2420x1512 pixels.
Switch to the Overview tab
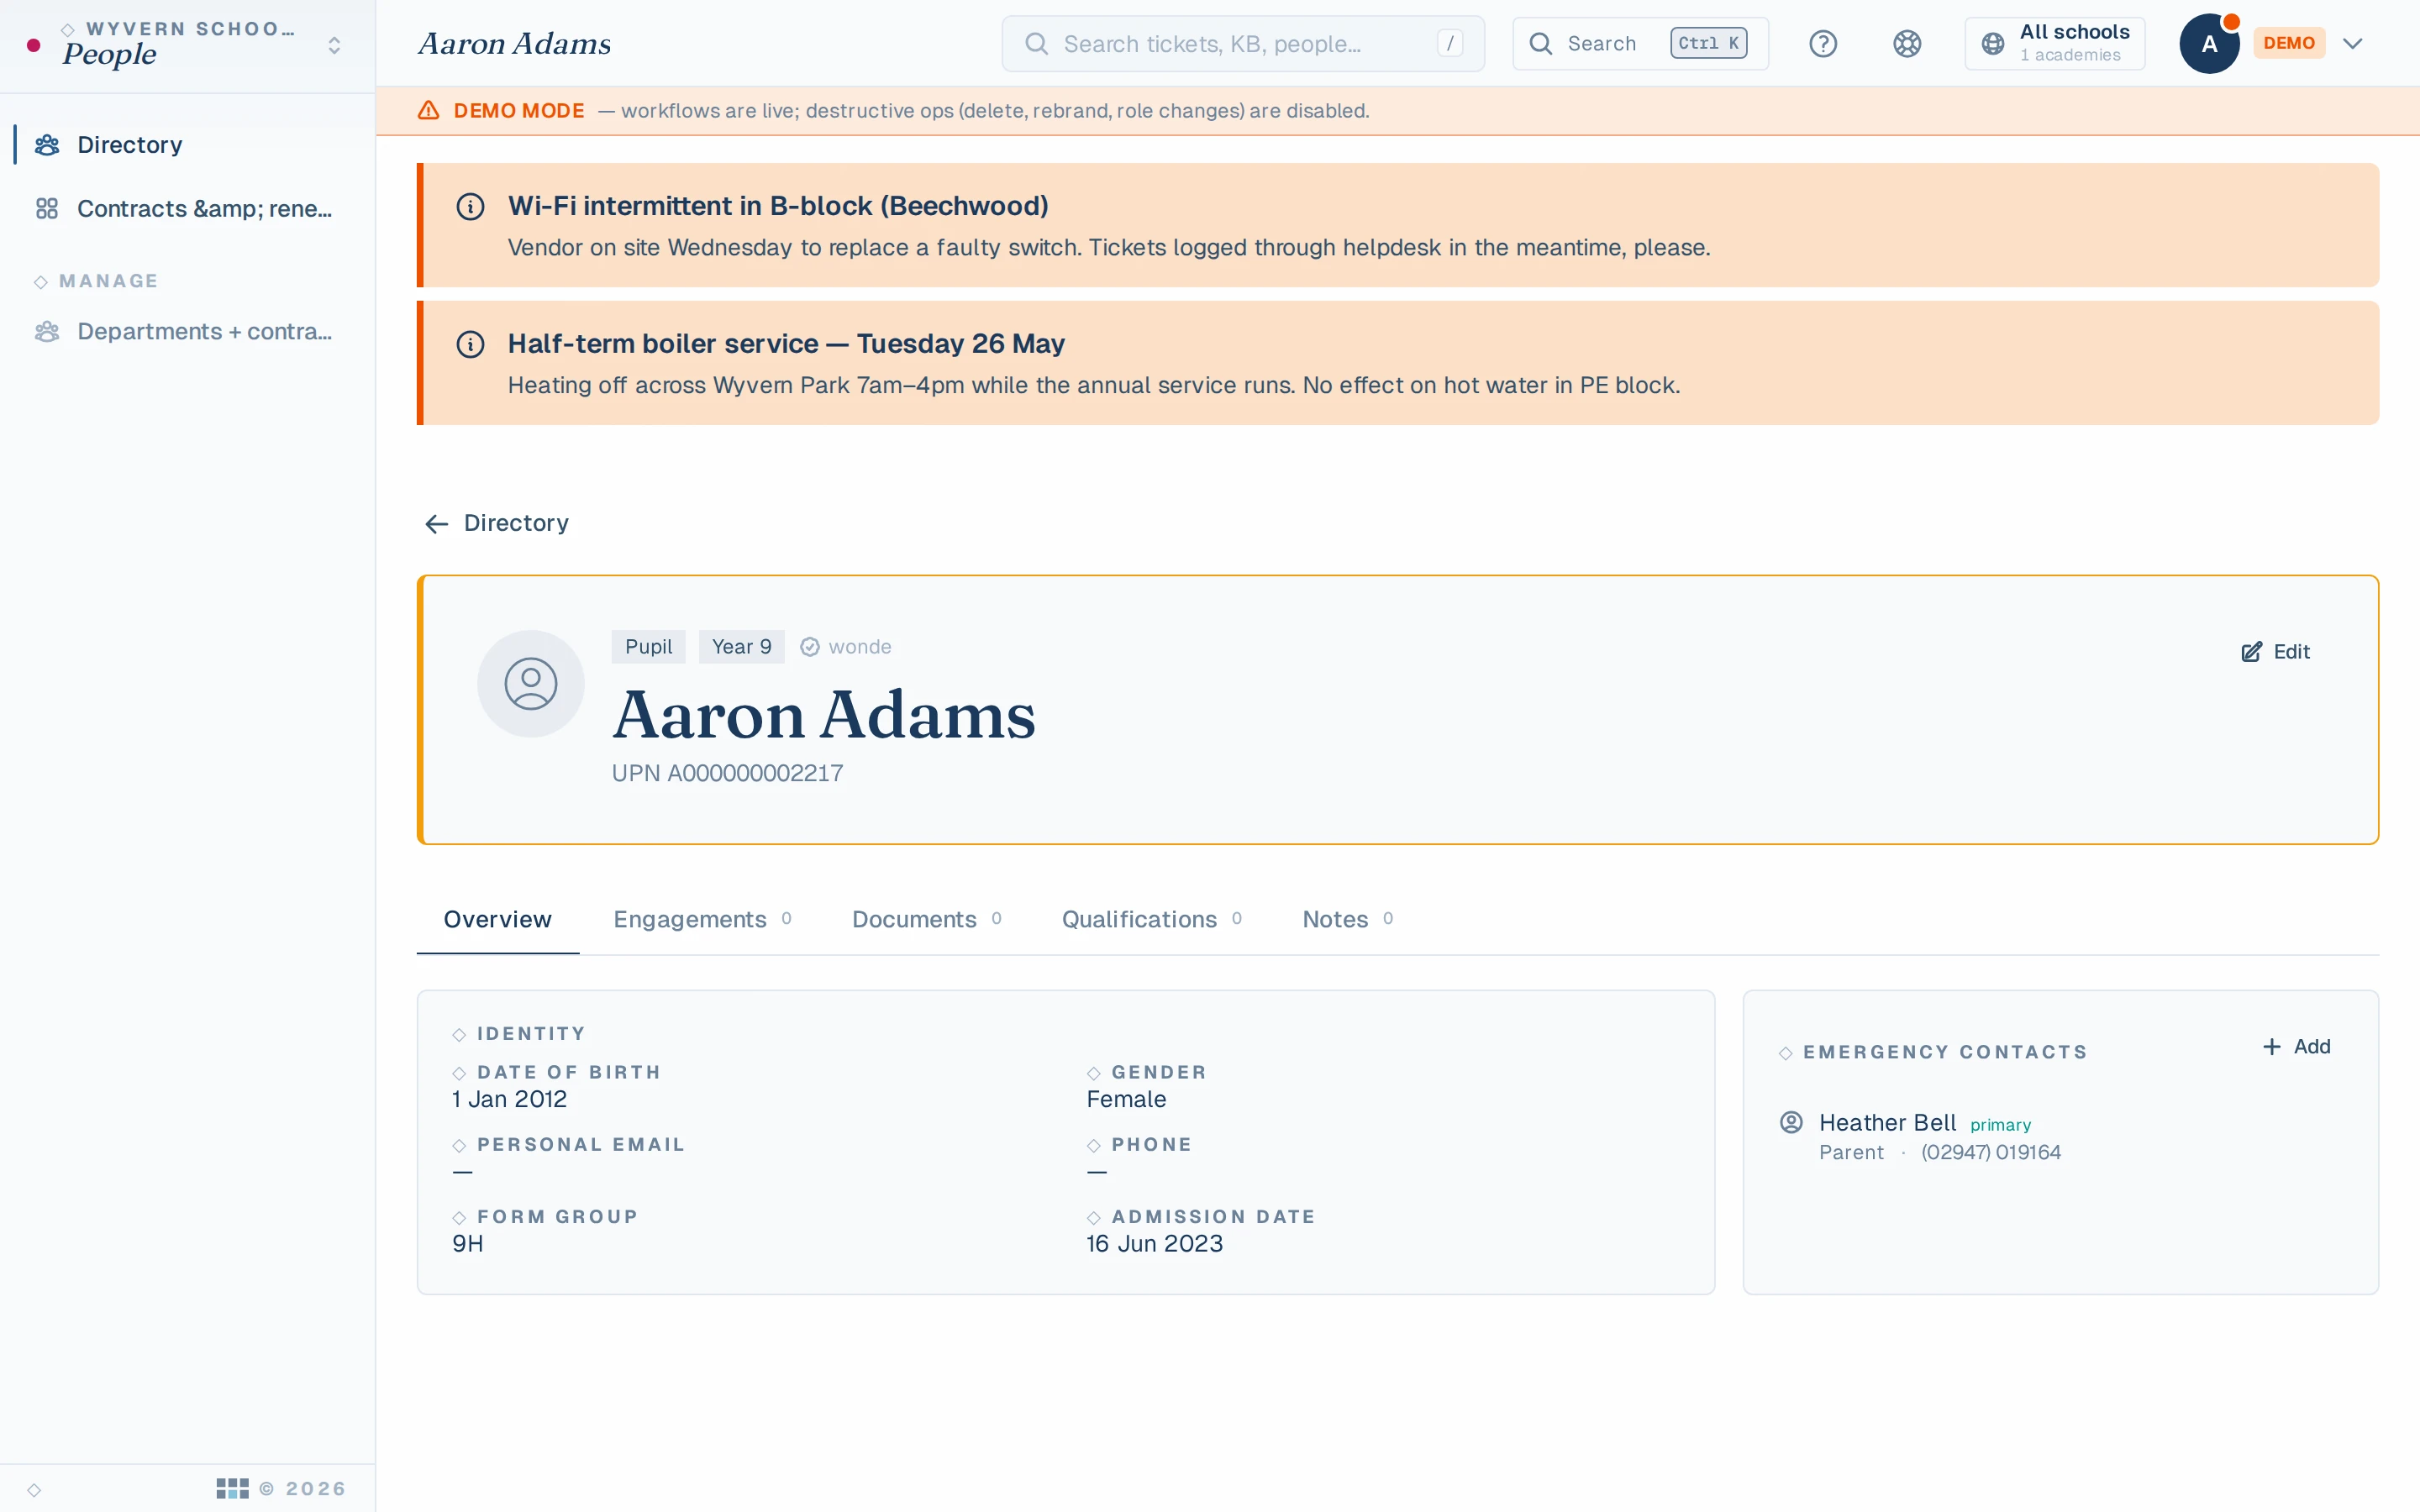click(x=498, y=920)
